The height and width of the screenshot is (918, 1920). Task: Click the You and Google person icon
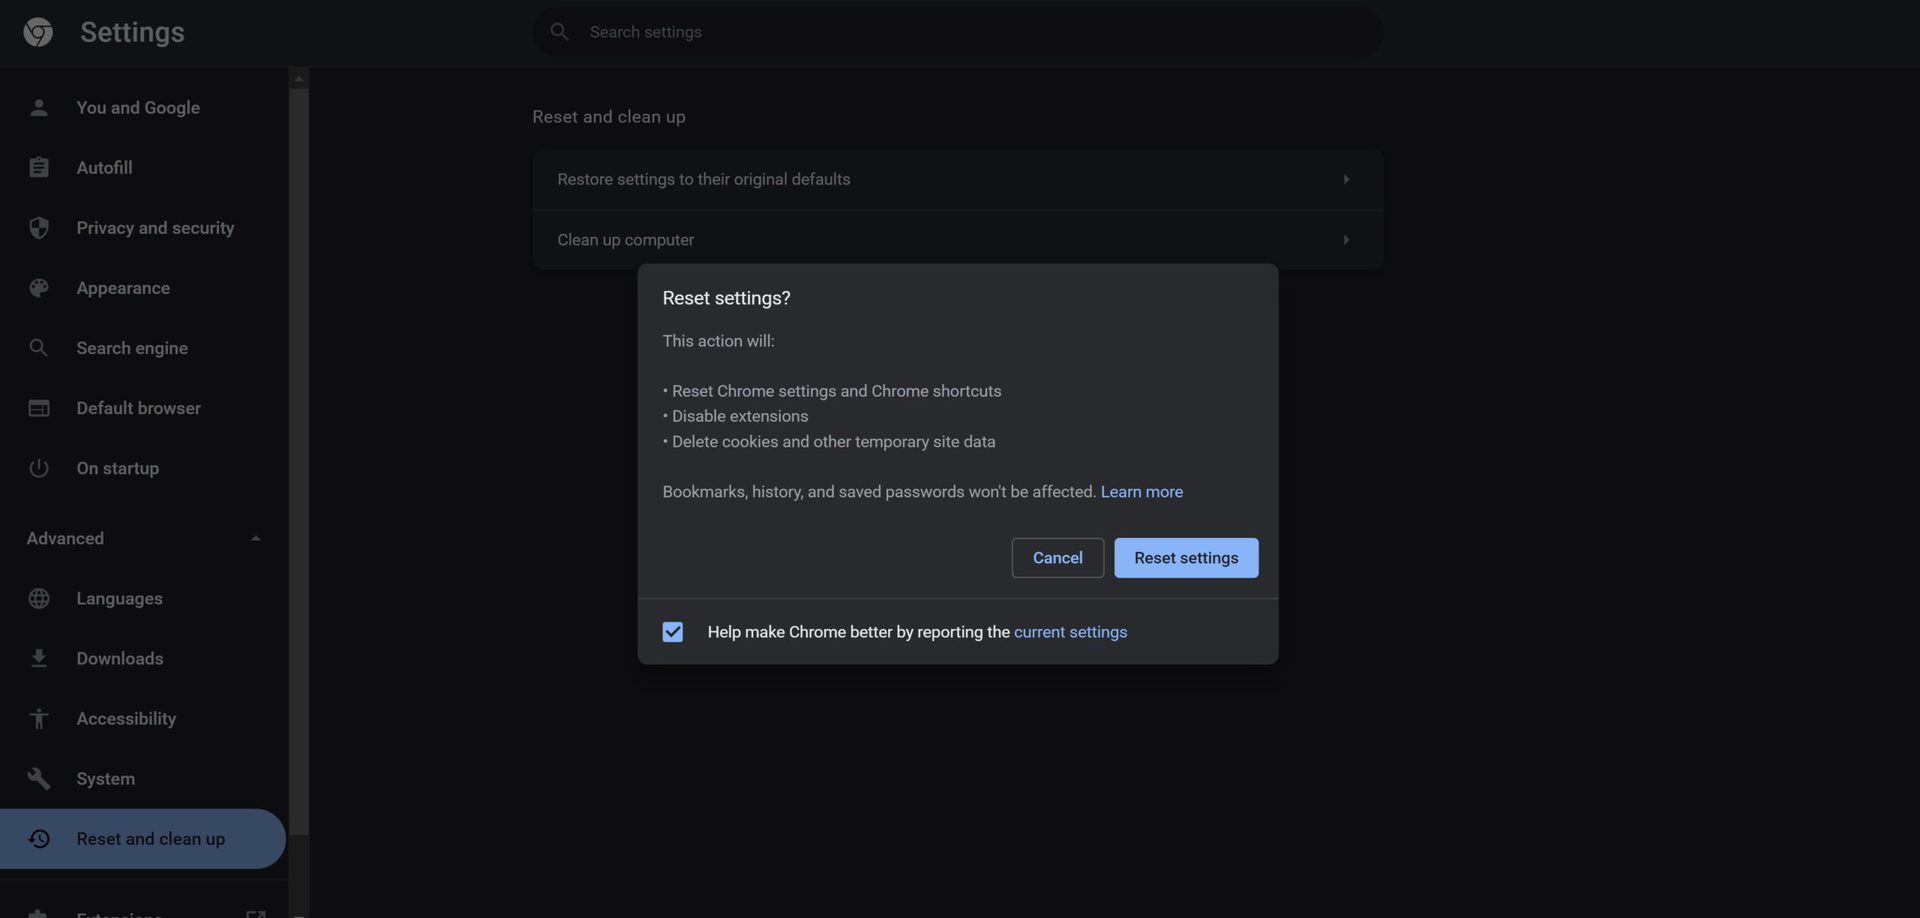click(x=39, y=108)
